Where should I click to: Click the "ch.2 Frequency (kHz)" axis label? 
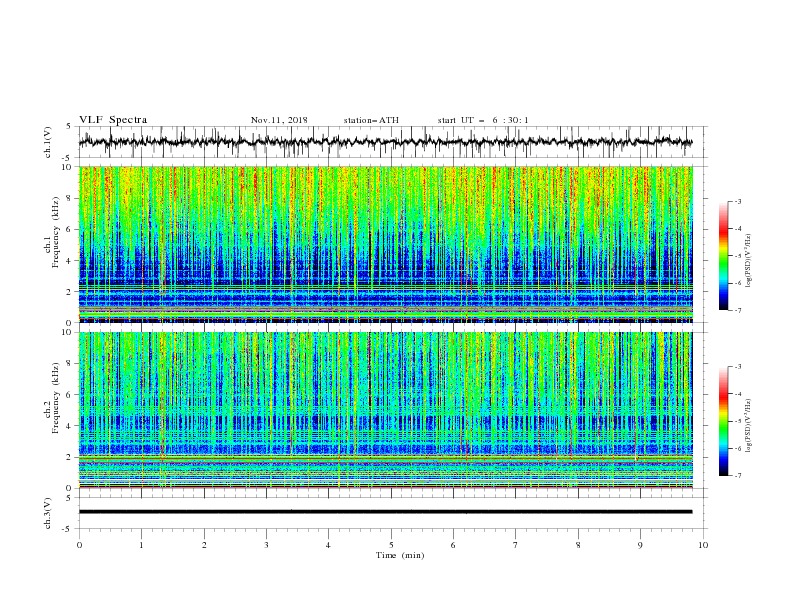tap(52, 396)
